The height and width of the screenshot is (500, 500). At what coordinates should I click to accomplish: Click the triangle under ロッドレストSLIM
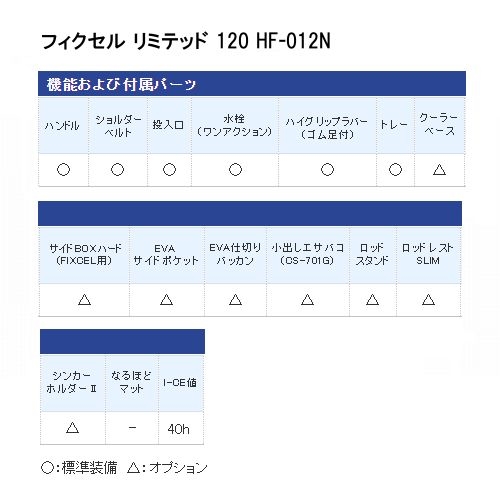pyautogui.click(x=428, y=300)
